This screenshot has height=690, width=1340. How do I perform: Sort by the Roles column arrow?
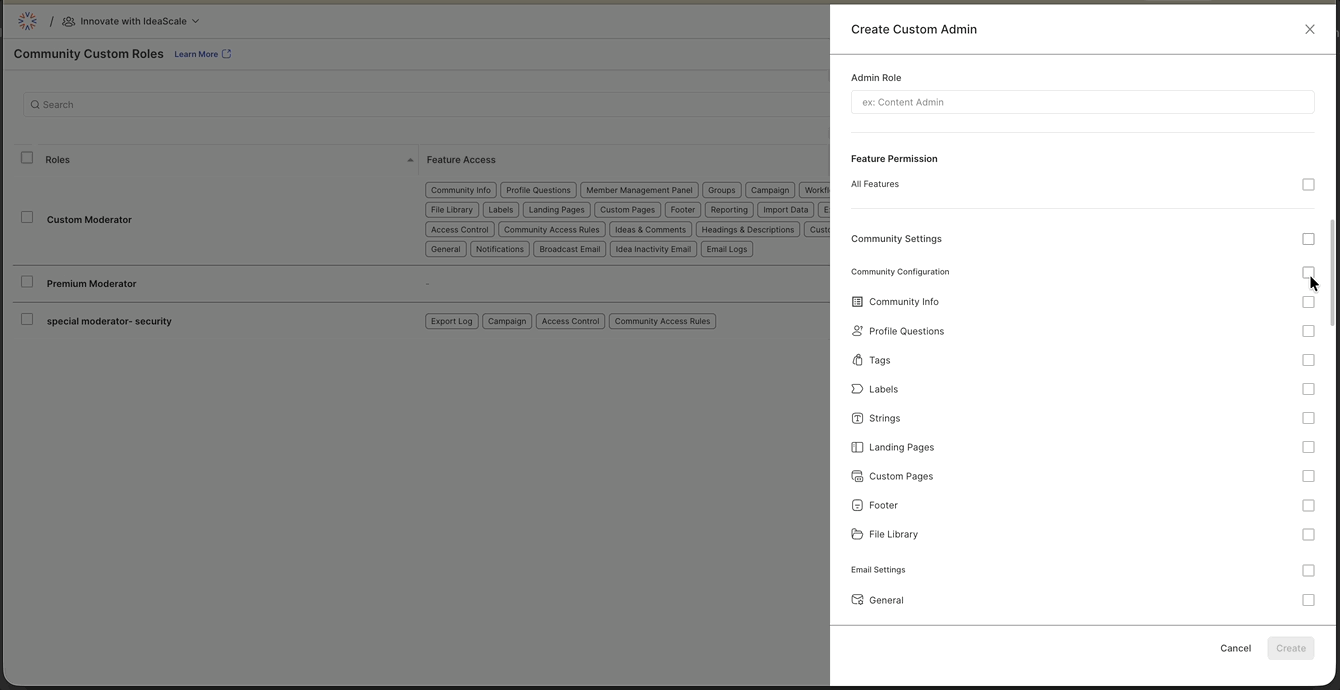410,160
